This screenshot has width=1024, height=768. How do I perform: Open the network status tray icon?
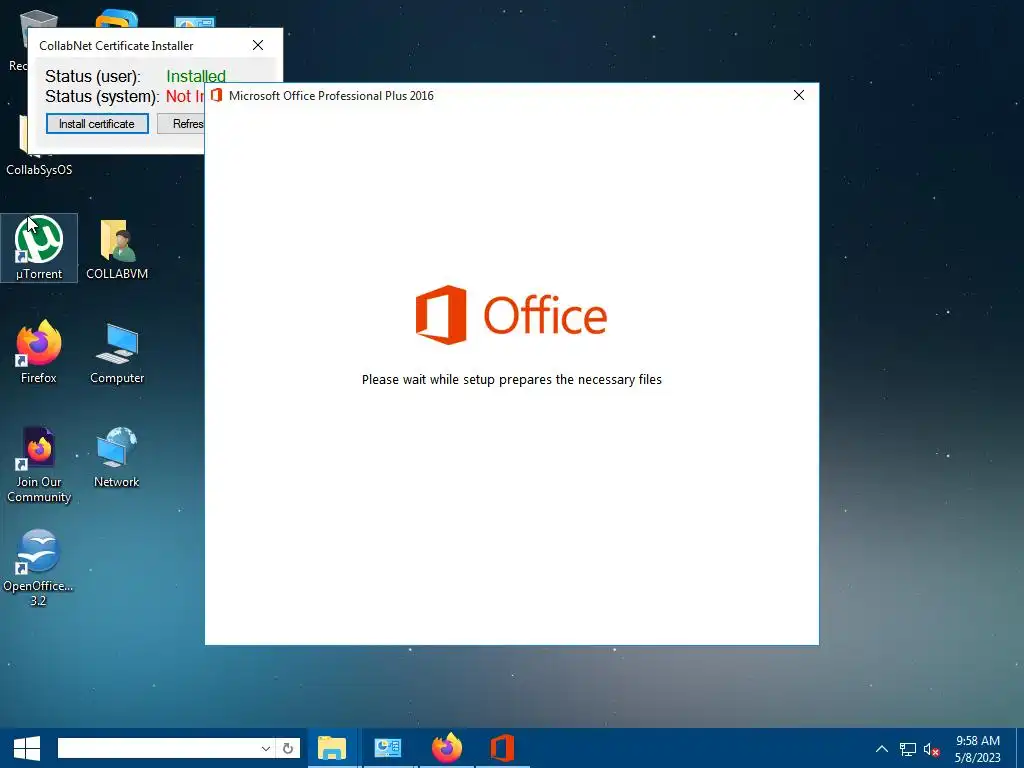907,749
